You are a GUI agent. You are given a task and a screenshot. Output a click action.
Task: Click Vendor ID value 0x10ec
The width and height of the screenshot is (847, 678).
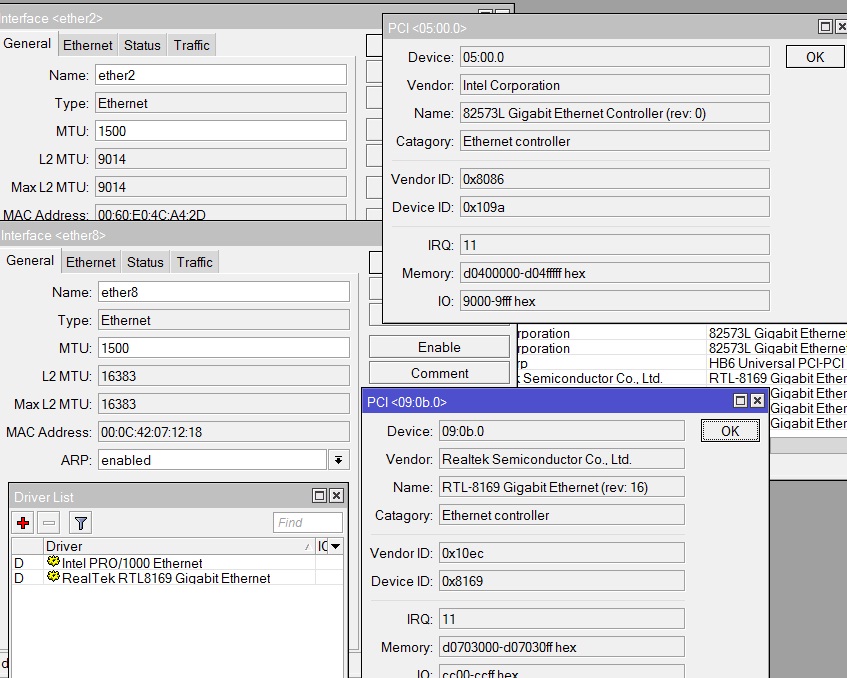click(x=562, y=553)
